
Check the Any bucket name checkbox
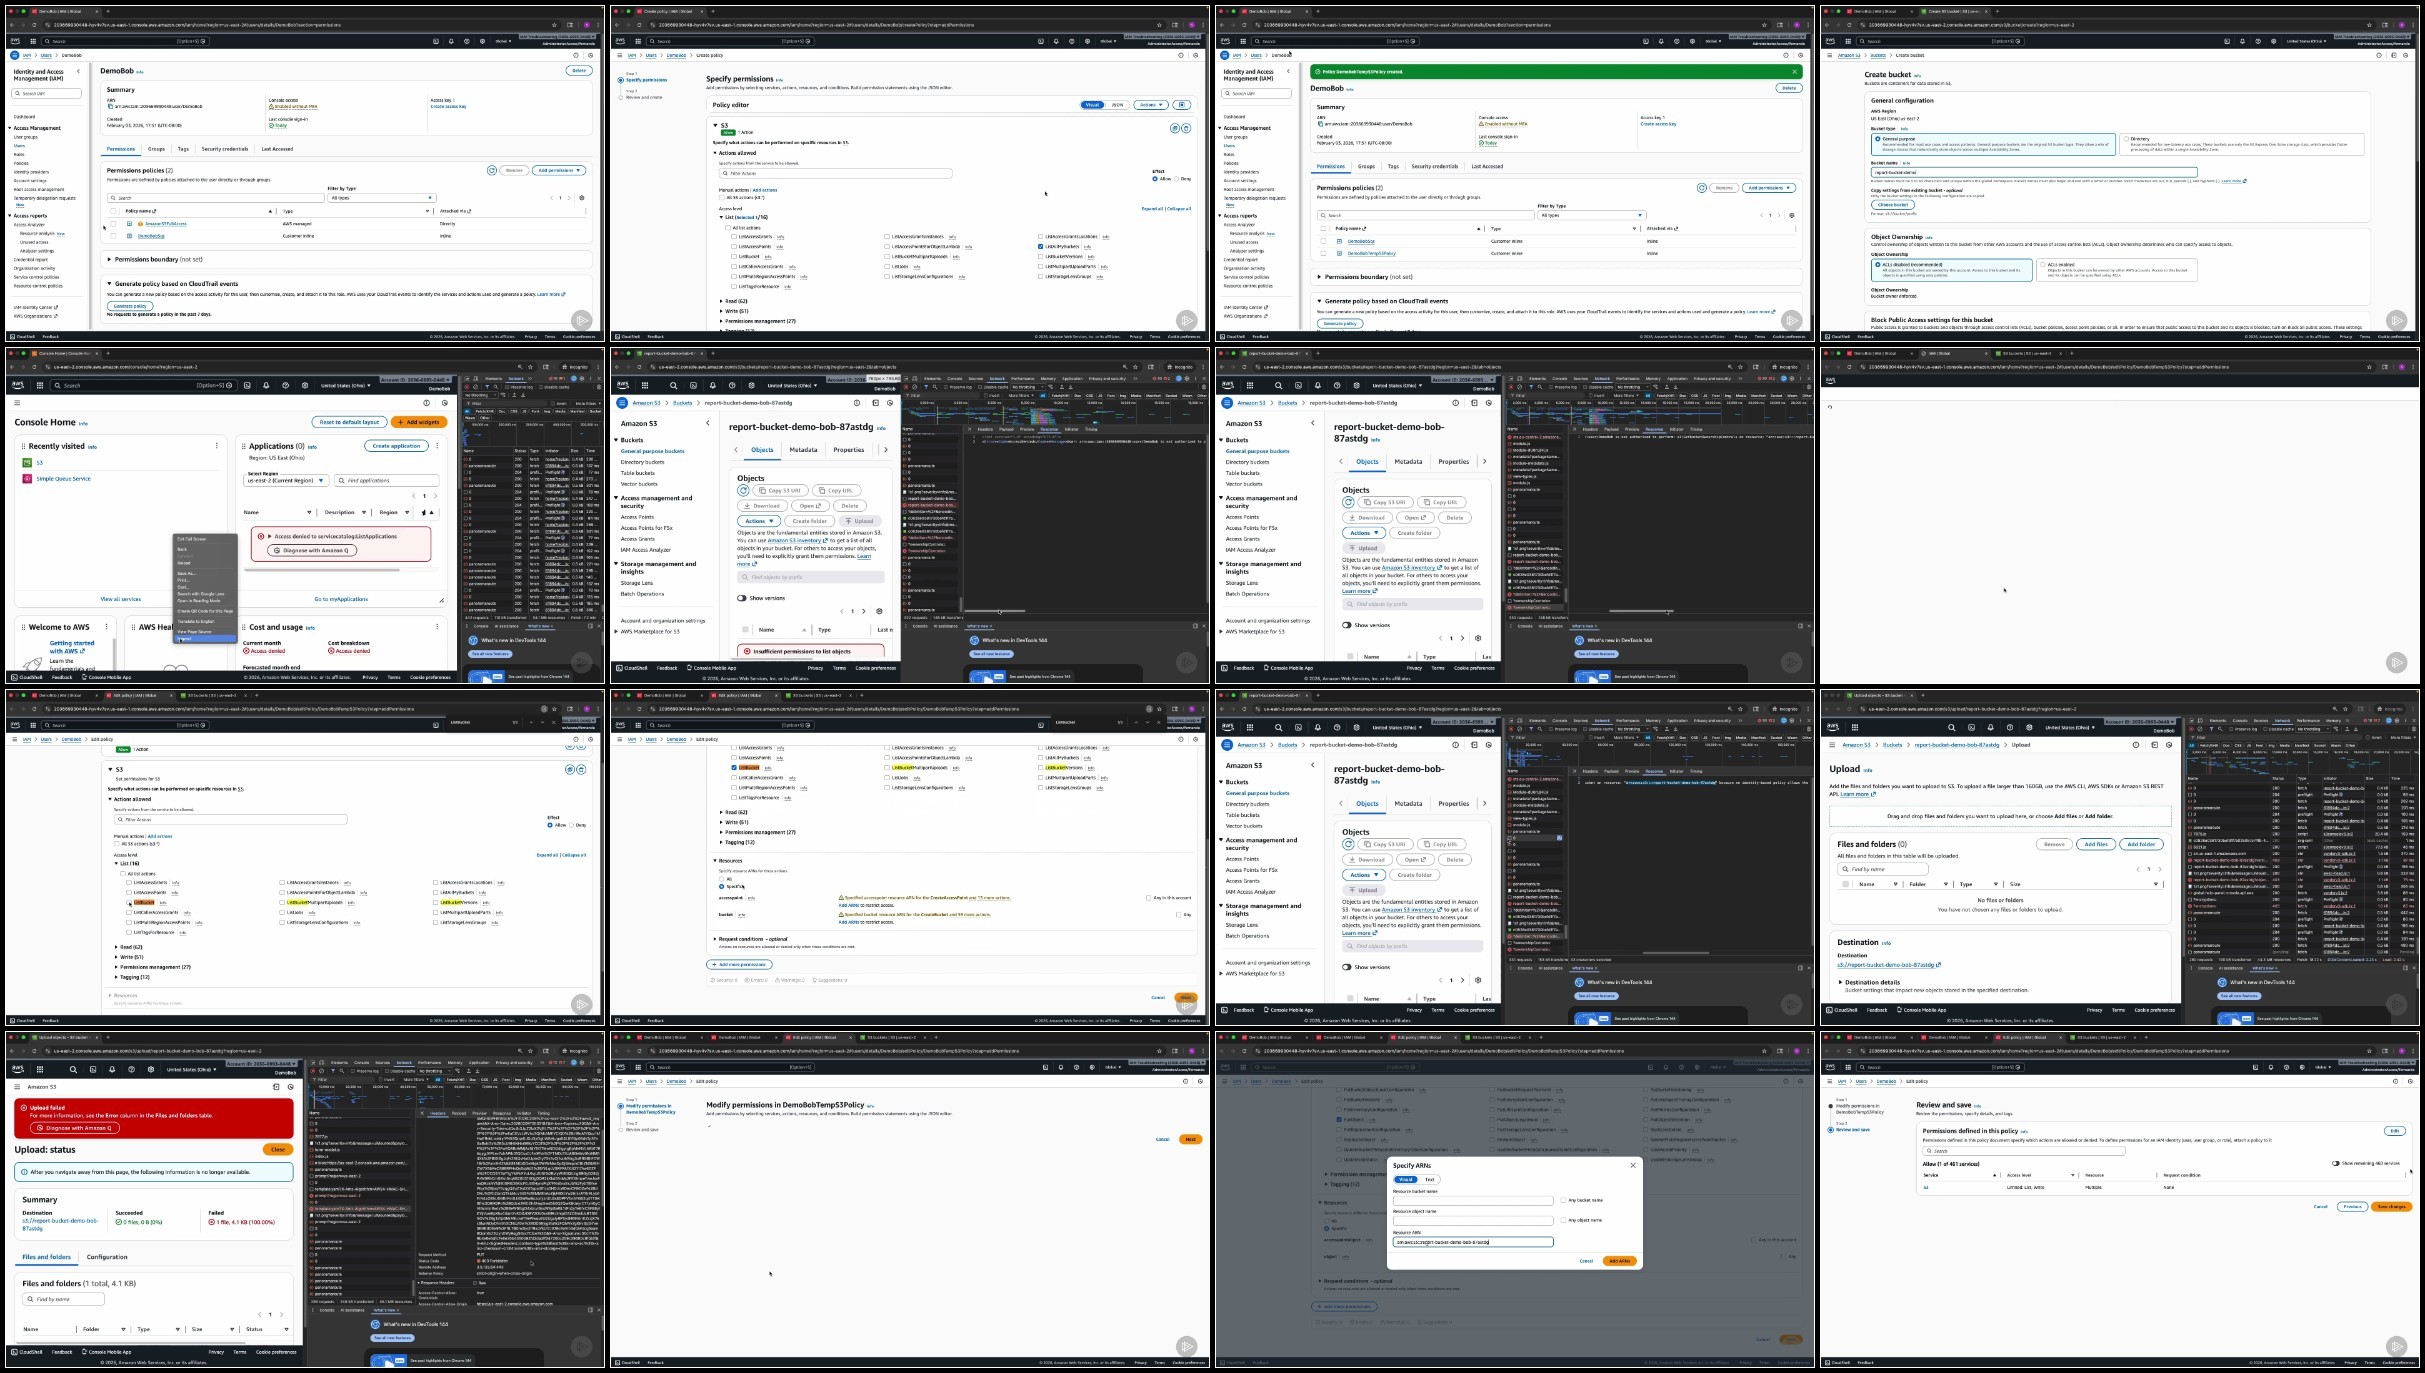pos(1563,1200)
